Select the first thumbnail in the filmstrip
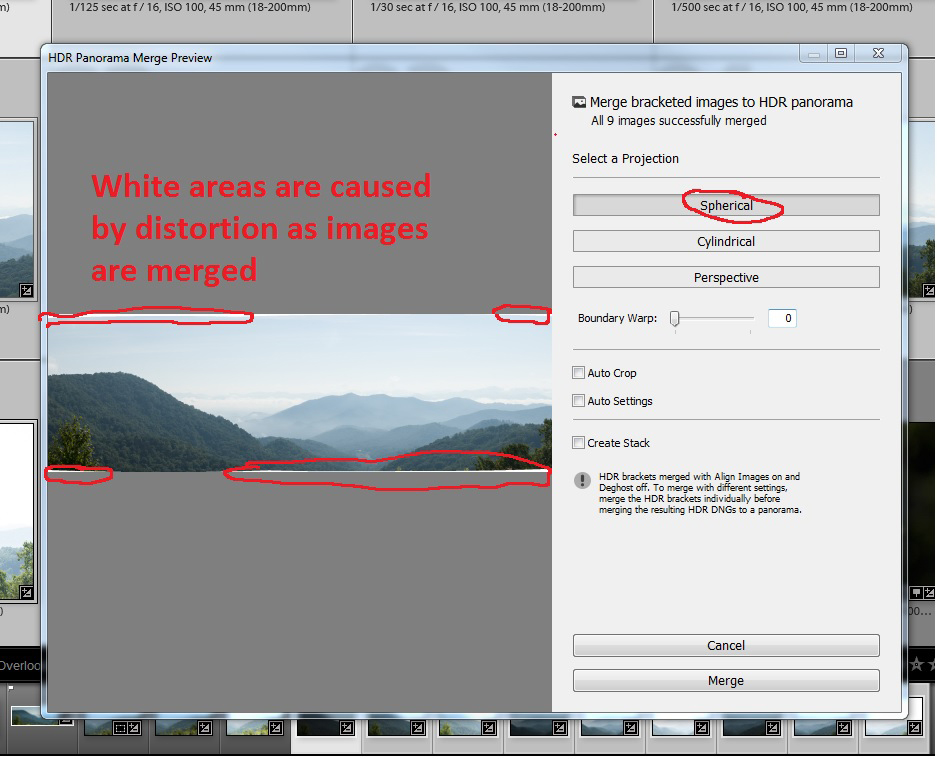The height and width of the screenshot is (759, 937). click(40, 717)
